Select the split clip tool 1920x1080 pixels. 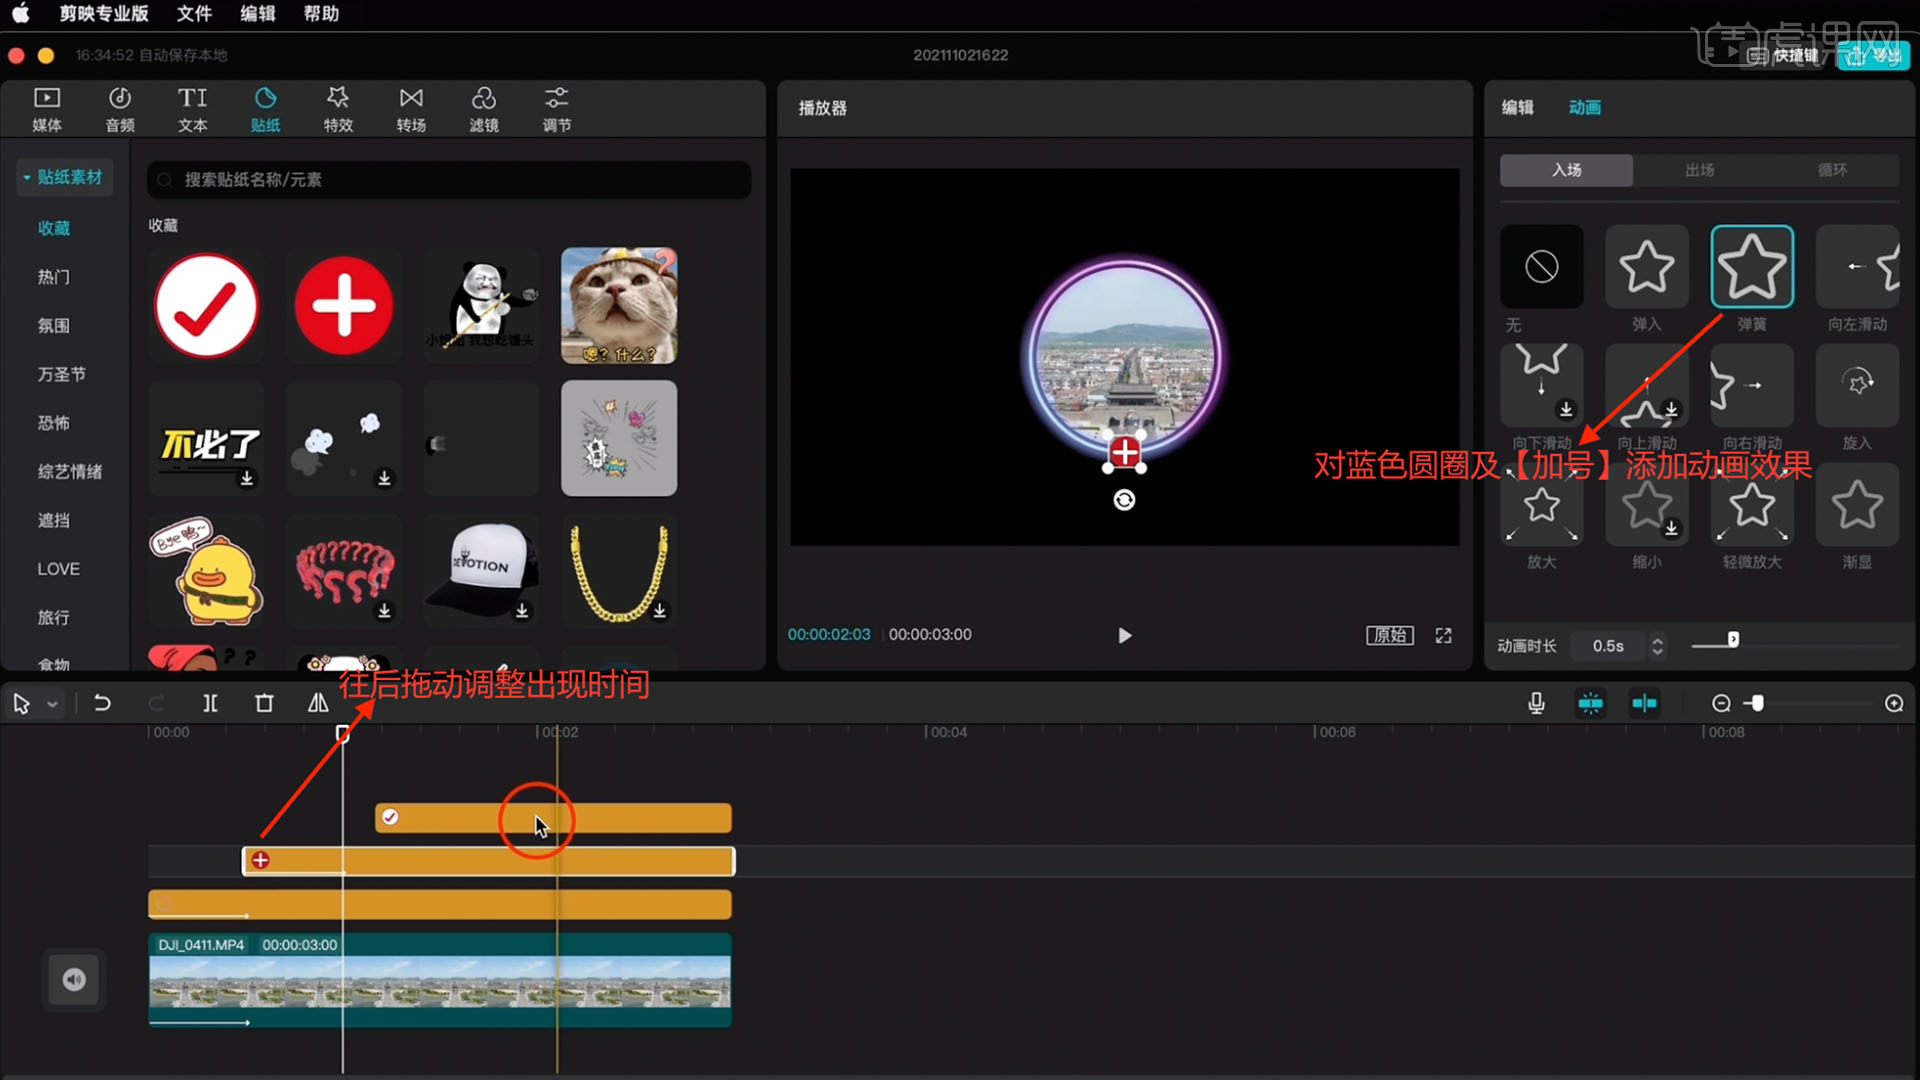click(210, 704)
